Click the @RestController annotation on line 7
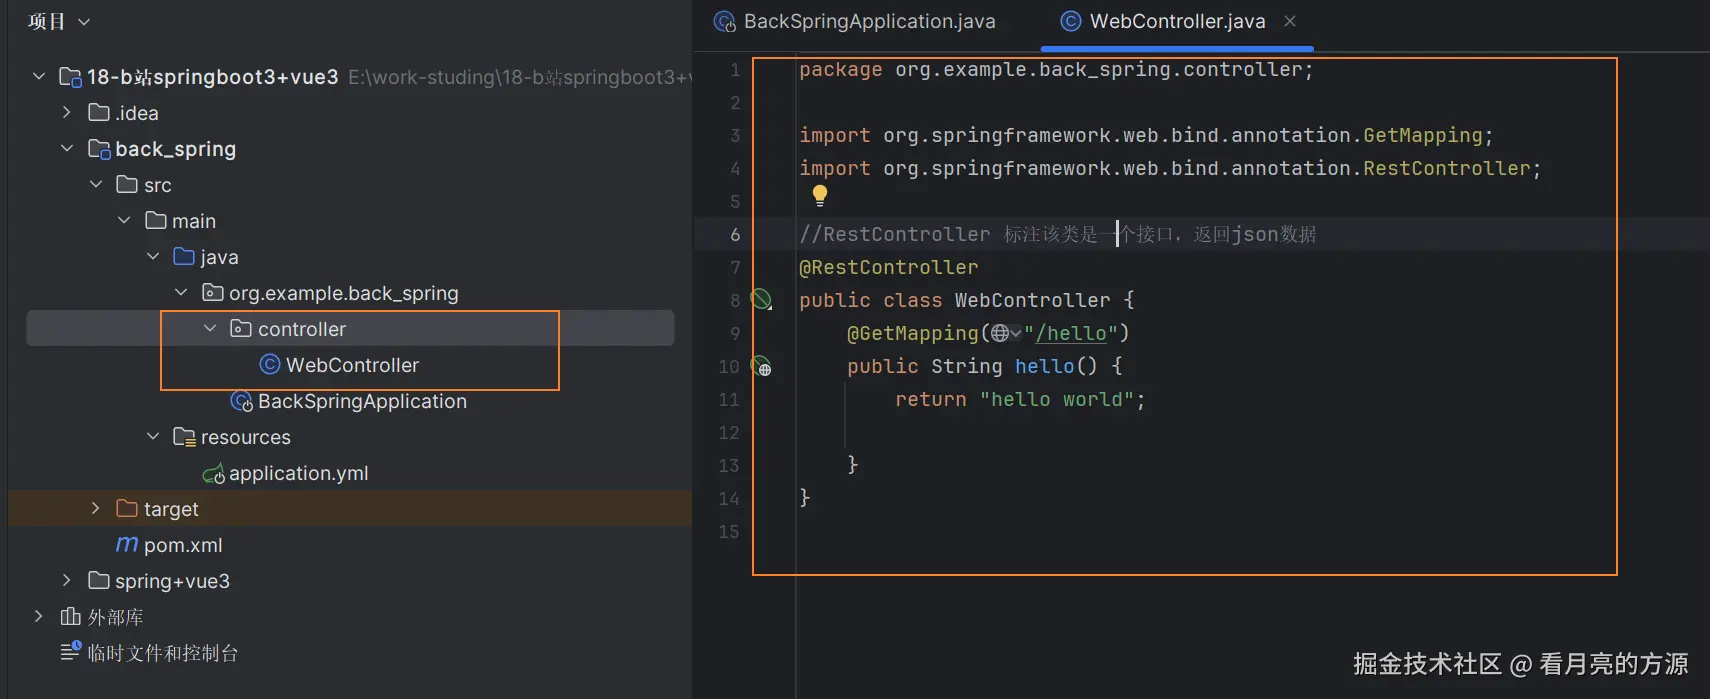The image size is (1710, 699). (x=889, y=267)
